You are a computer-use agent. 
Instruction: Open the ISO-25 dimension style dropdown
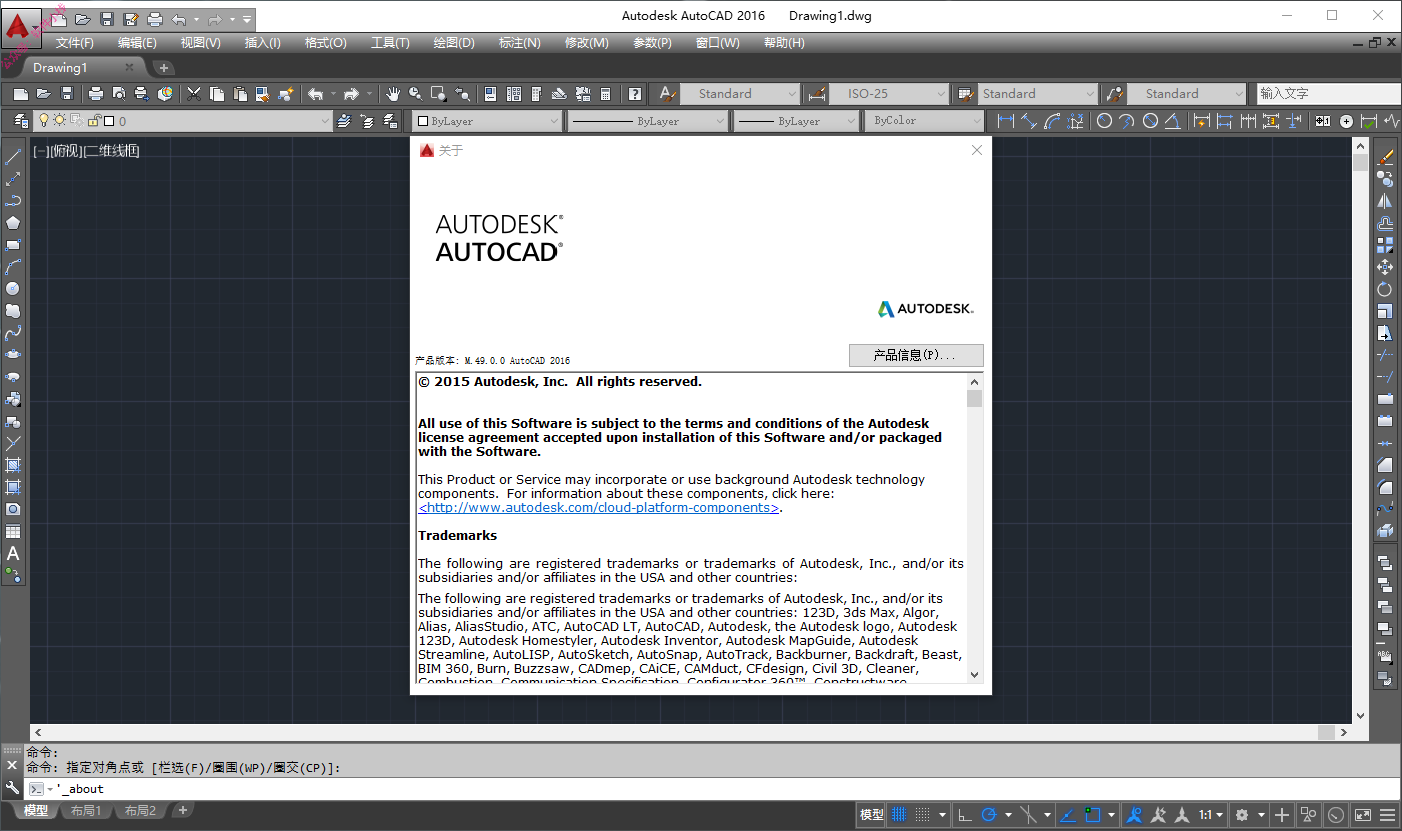coord(889,94)
